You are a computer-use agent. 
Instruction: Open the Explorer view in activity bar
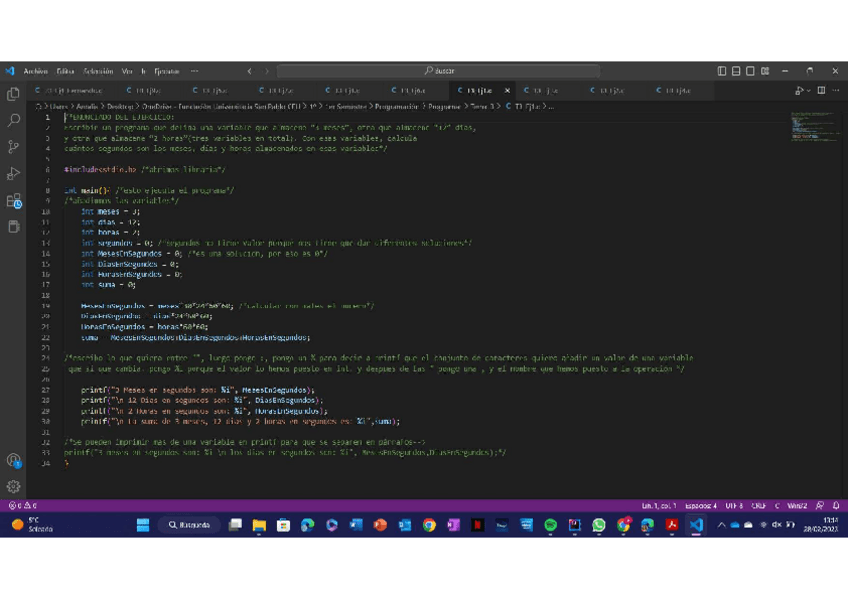pyautogui.click(x=14, y=94)
